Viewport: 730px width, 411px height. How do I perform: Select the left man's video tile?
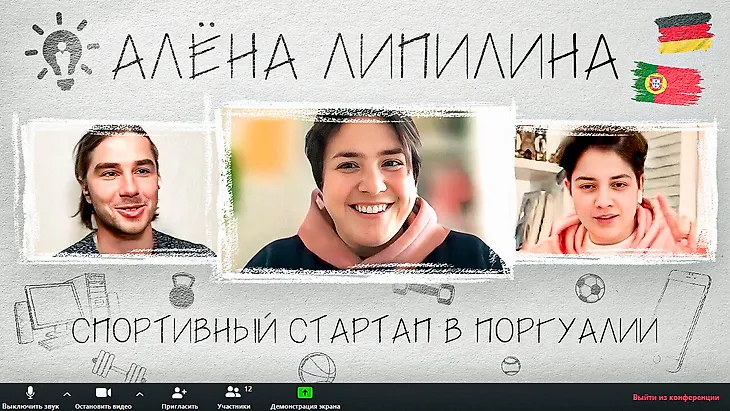click(117, 190)
